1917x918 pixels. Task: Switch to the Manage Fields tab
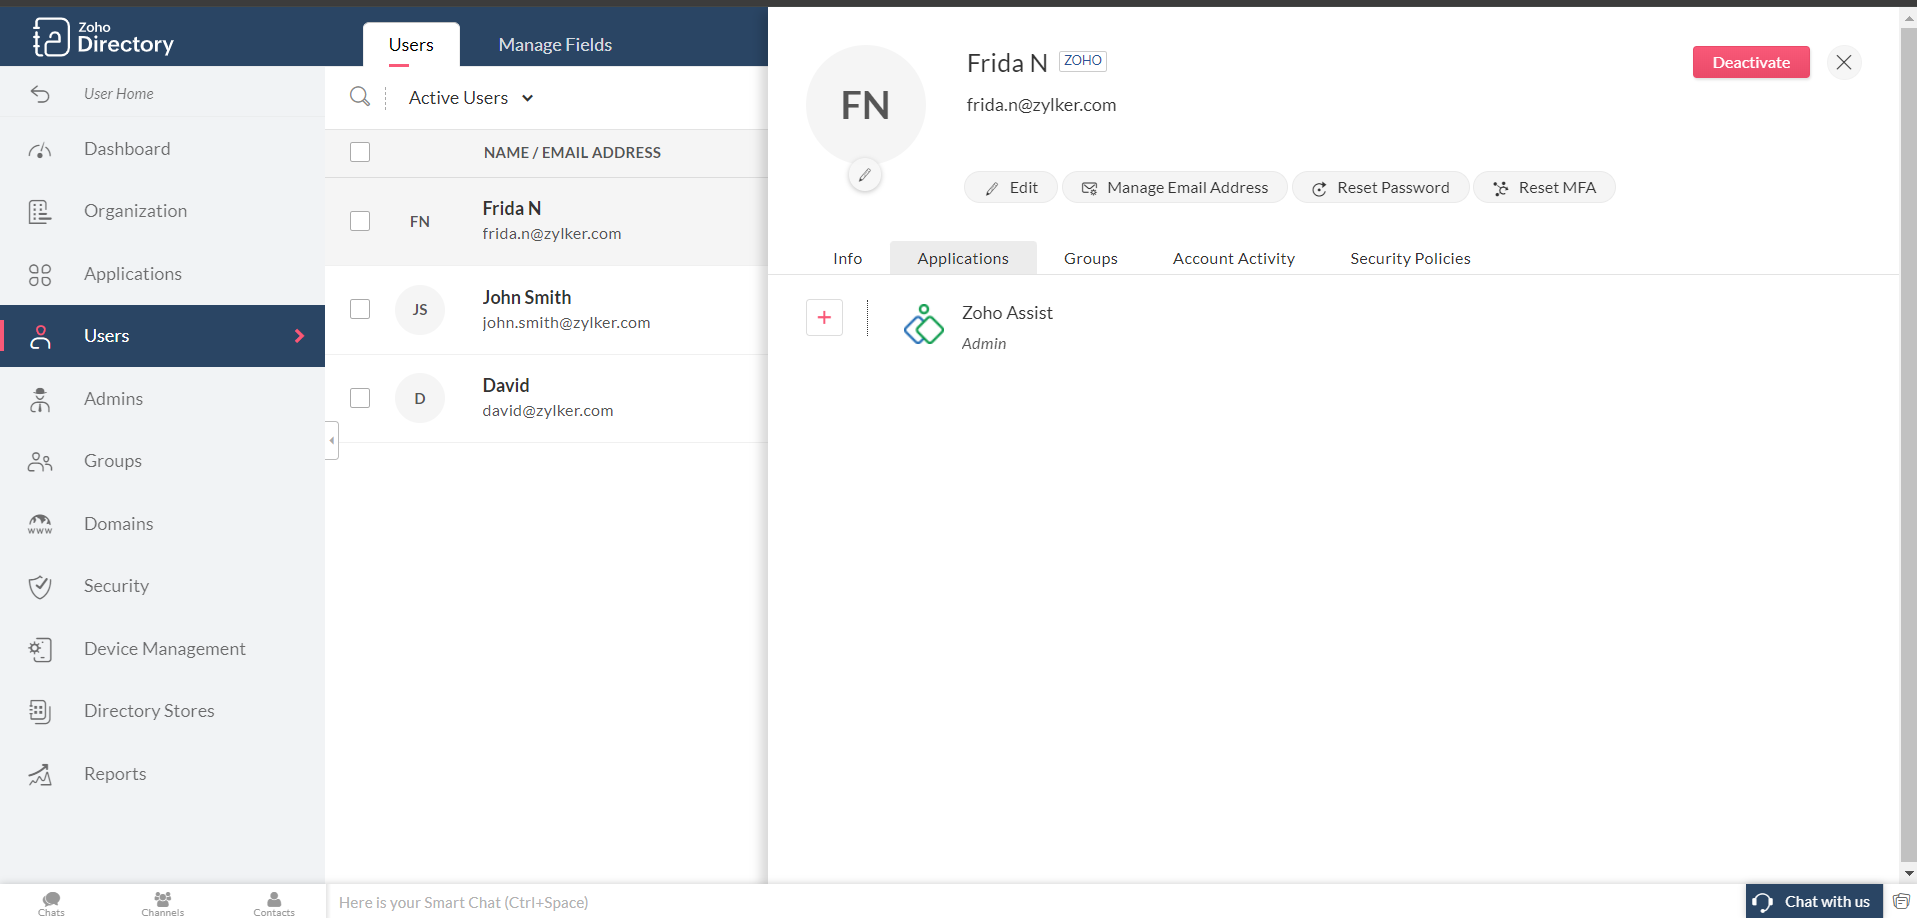555,45
